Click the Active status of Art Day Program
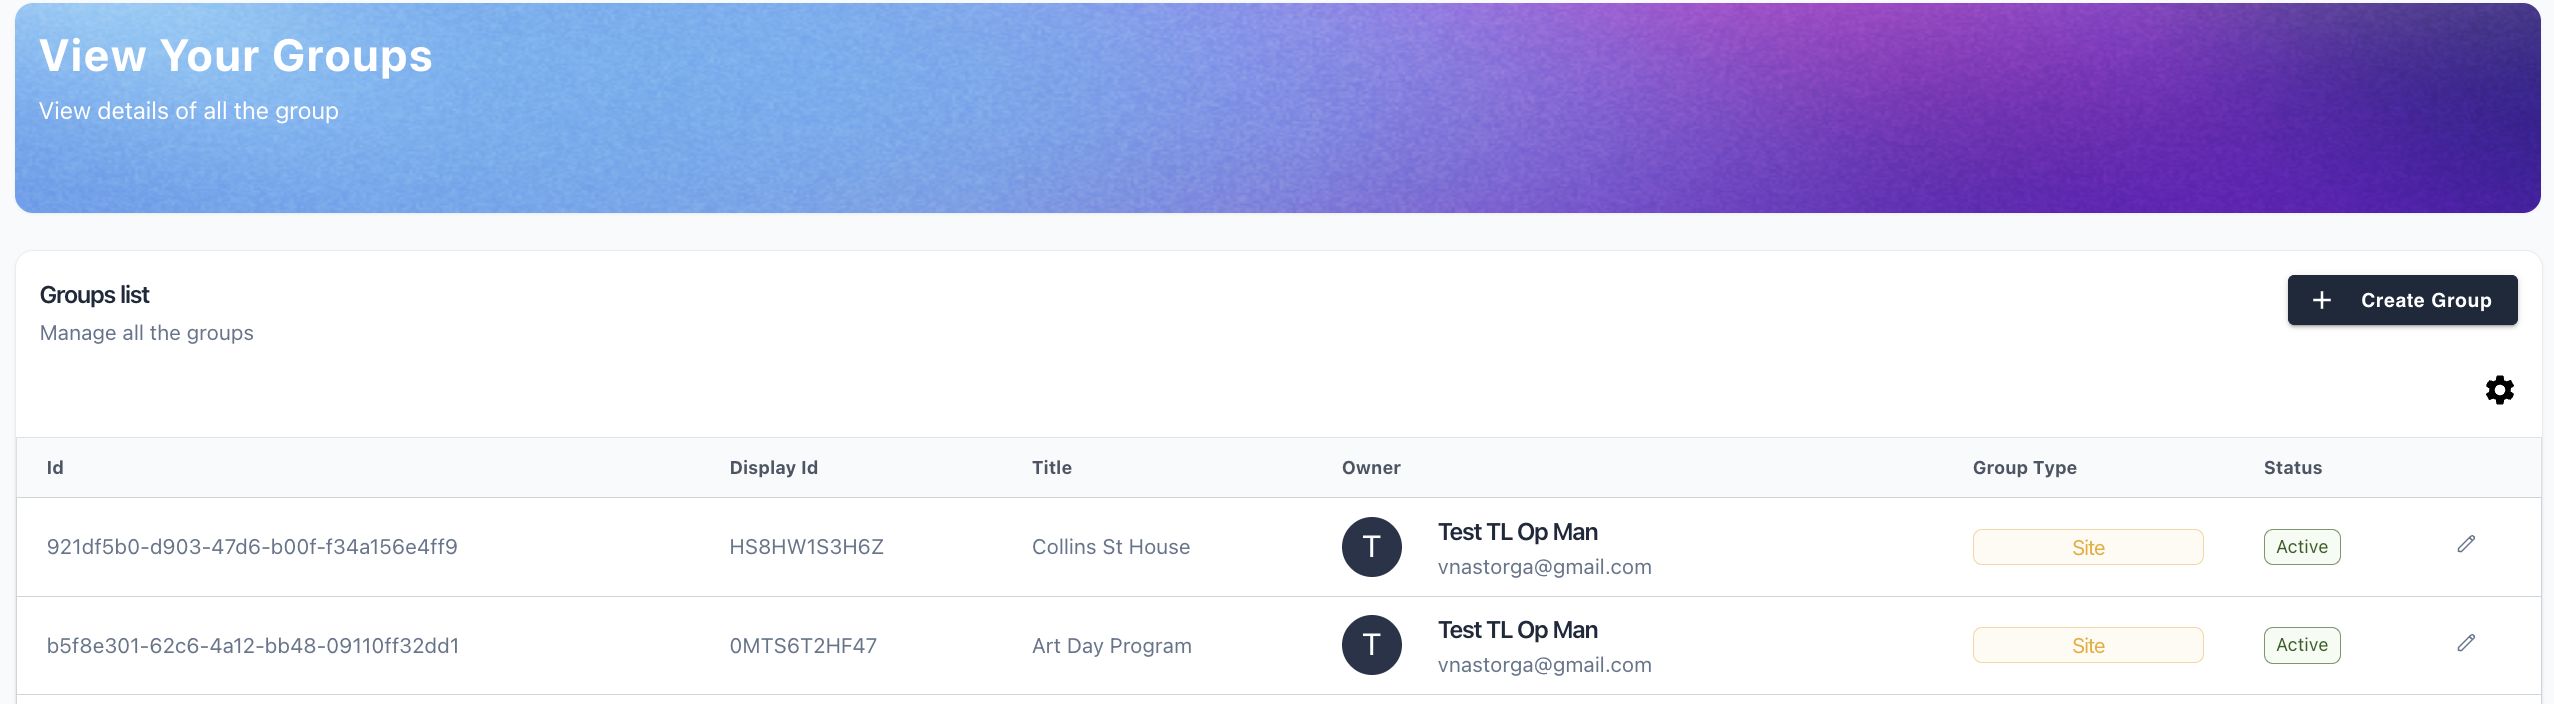Image resolution: width=2554 pixels, height=704 pixels. pyautogui.click(x=2302, y=645)
